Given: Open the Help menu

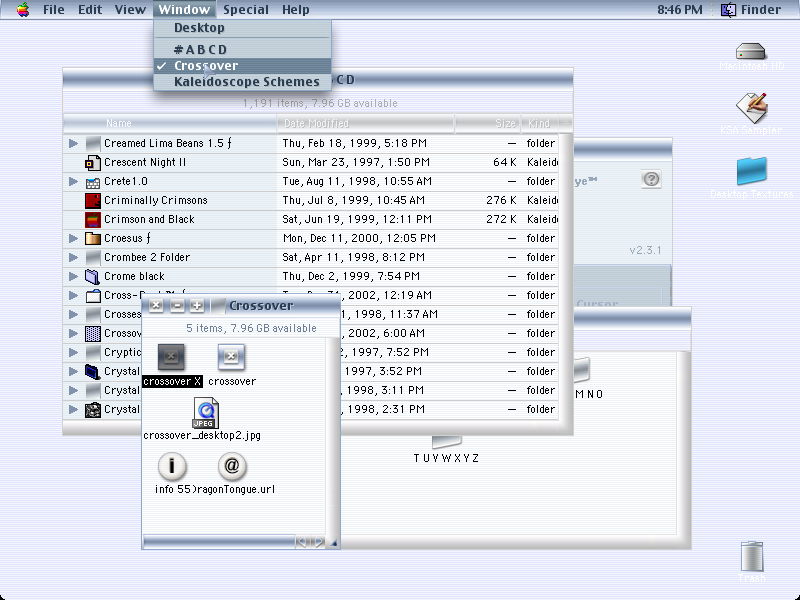Looking at the screenshot, I should 295,10.
